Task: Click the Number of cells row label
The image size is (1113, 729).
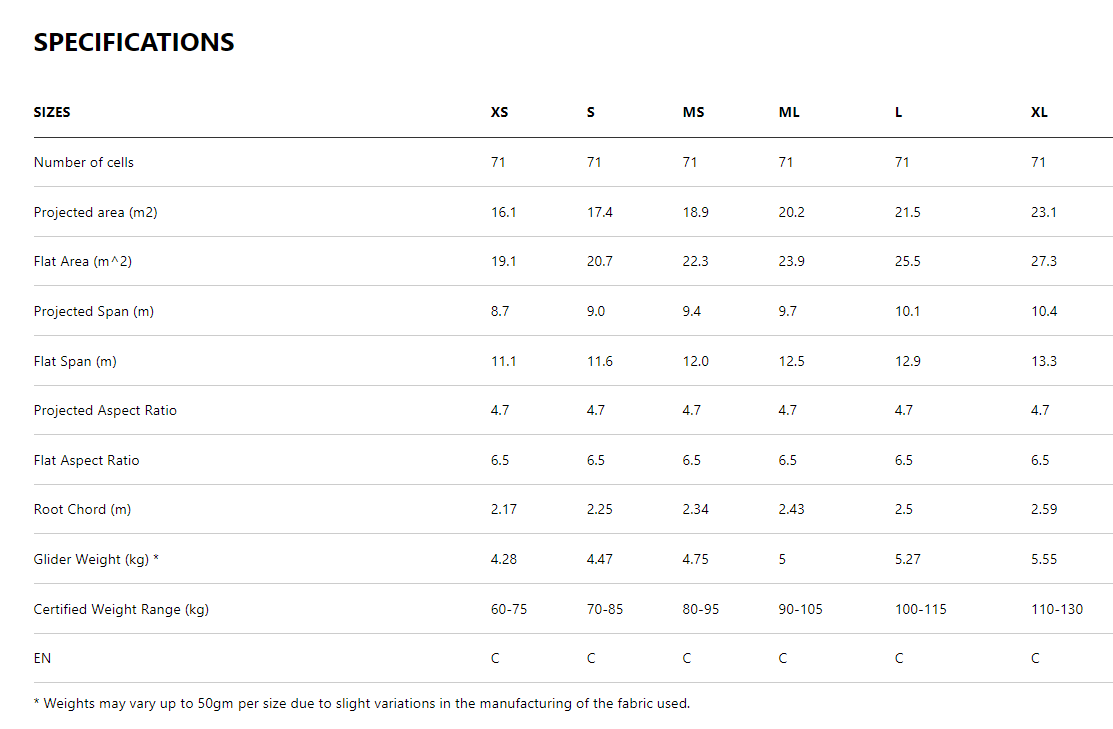Action: pyautogui.click(x=84, y=162)
